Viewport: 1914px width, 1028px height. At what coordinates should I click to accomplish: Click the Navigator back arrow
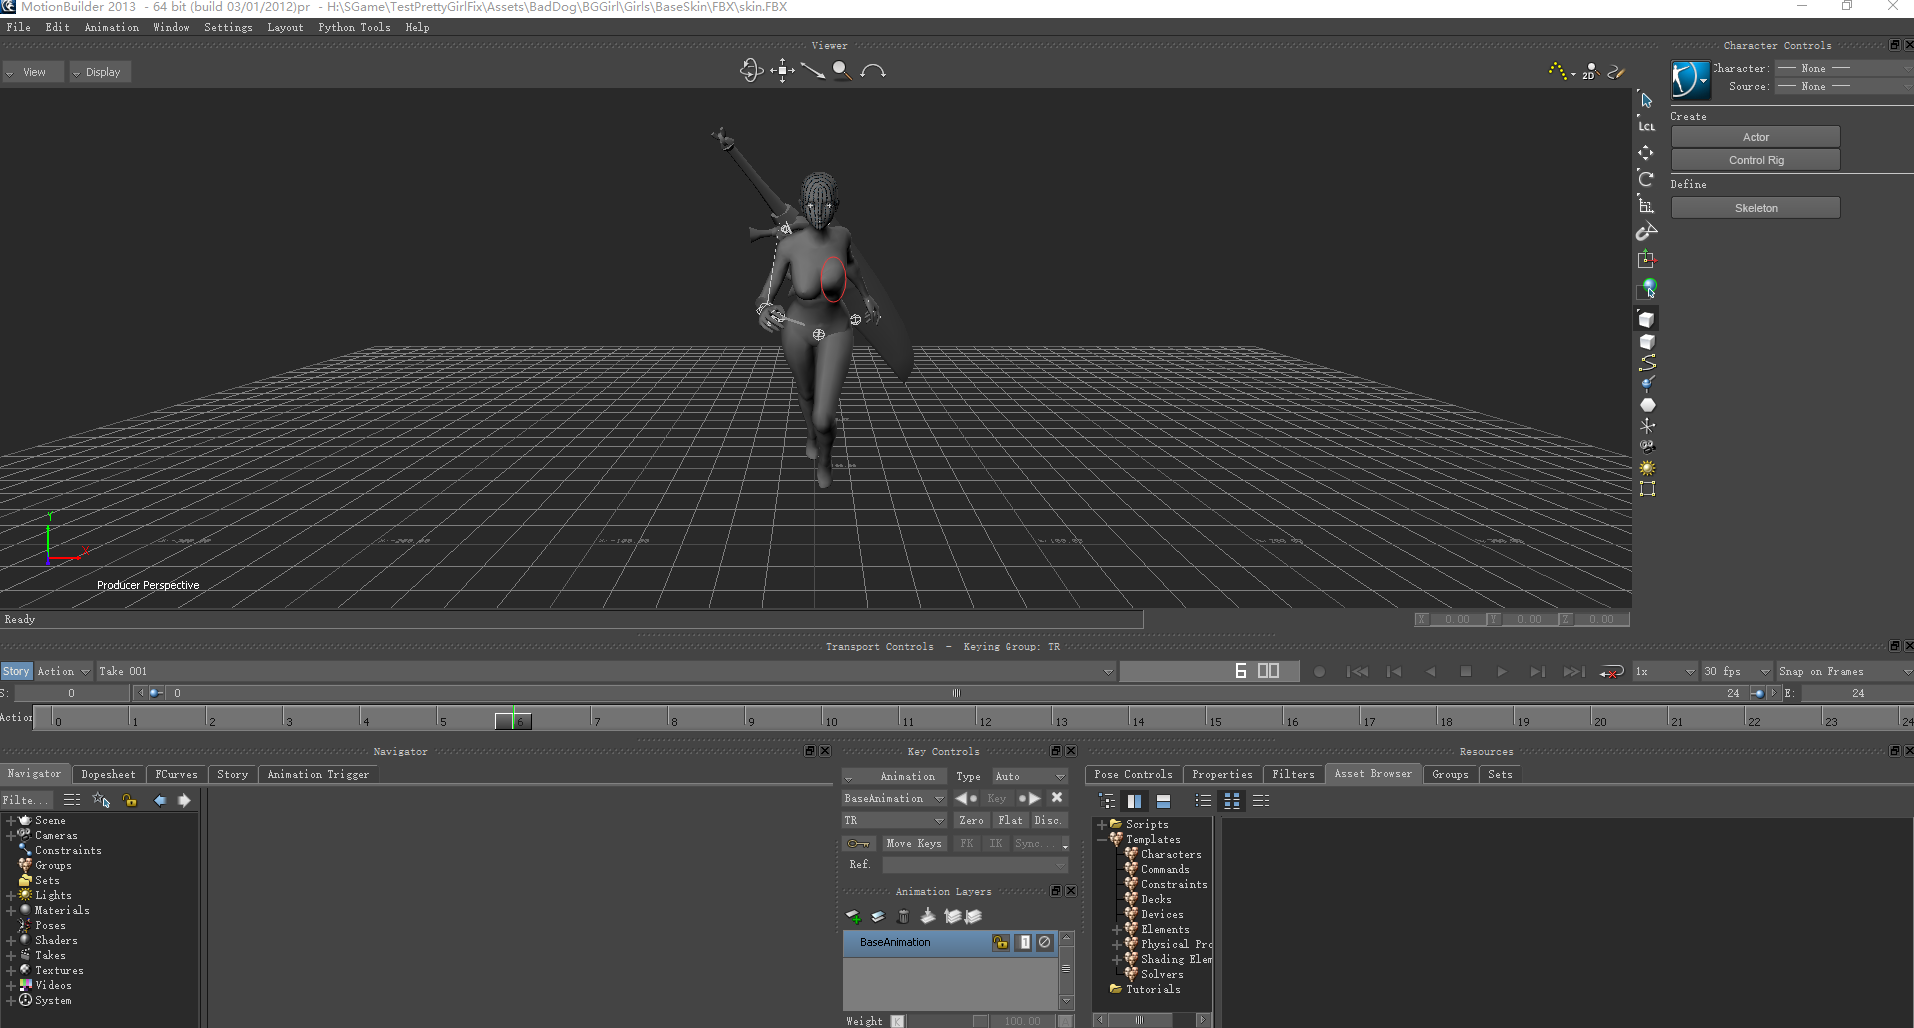(160, 800)
